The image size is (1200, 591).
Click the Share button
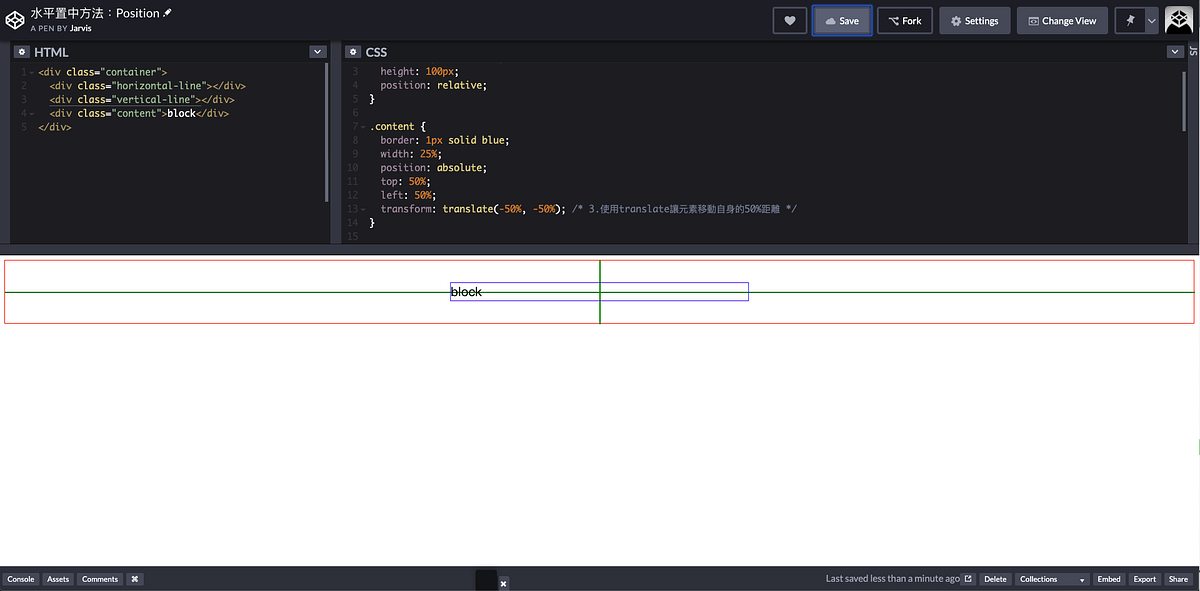click(x=1179, y=579)
